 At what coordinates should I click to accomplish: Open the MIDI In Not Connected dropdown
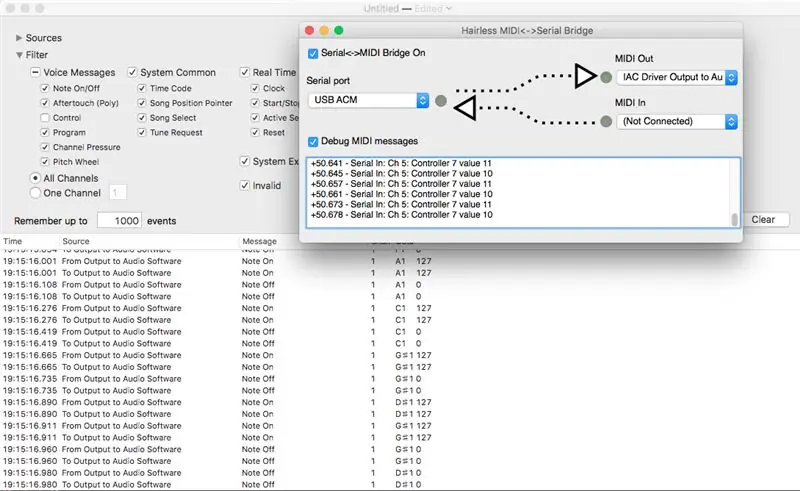[677, 121]
